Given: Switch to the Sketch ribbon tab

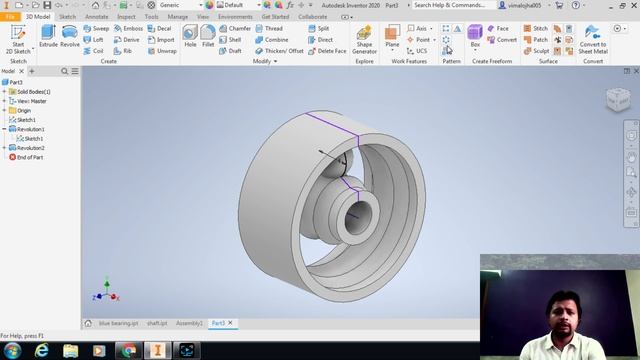Looking at the screenshot, I should [x=67, y=17].
